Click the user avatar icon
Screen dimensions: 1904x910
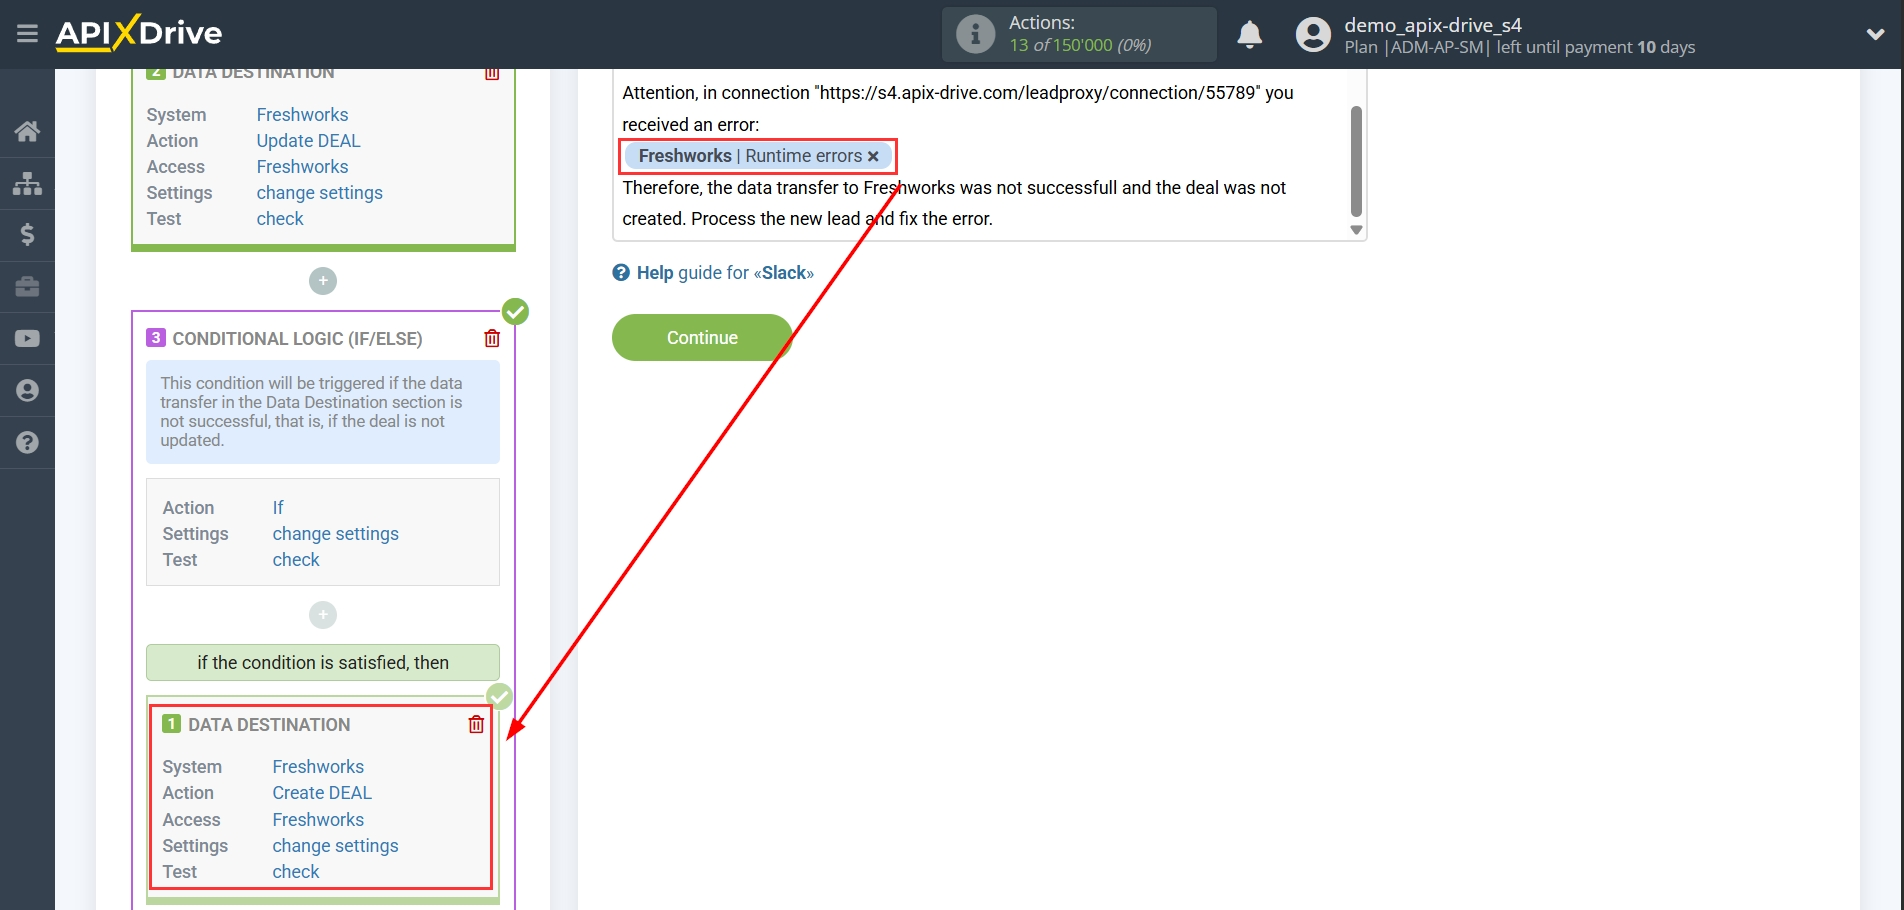click(1313, 34)
